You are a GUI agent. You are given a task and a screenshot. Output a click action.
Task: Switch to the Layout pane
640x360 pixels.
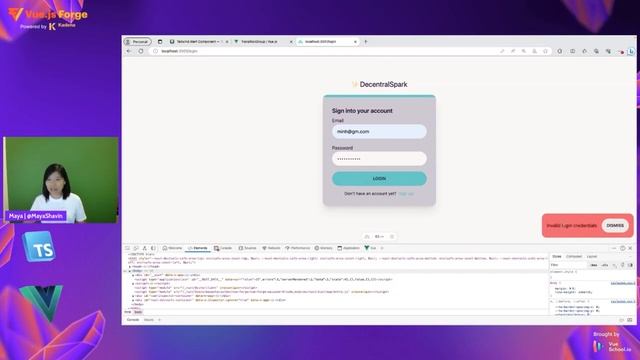coord(592,256)
